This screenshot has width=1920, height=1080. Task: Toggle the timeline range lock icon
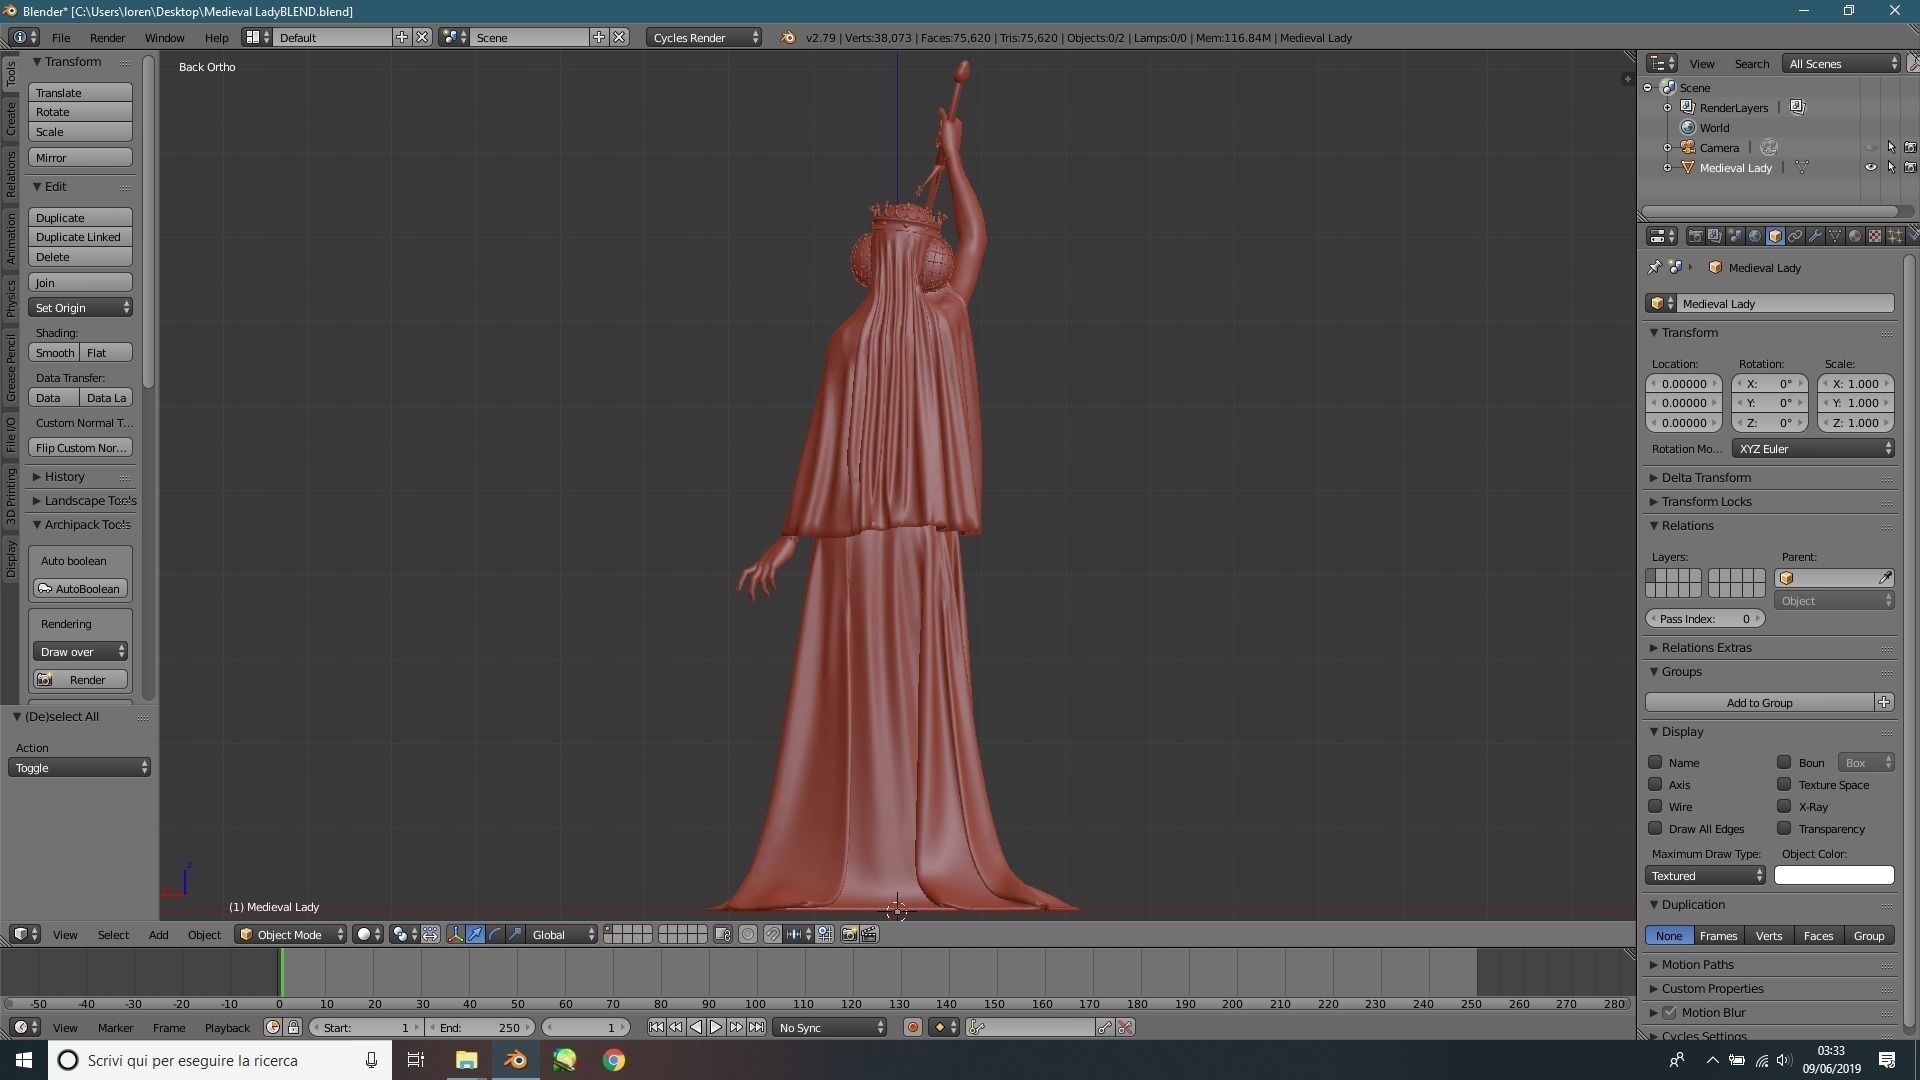pyautogui.click(x=293, y=1027)
